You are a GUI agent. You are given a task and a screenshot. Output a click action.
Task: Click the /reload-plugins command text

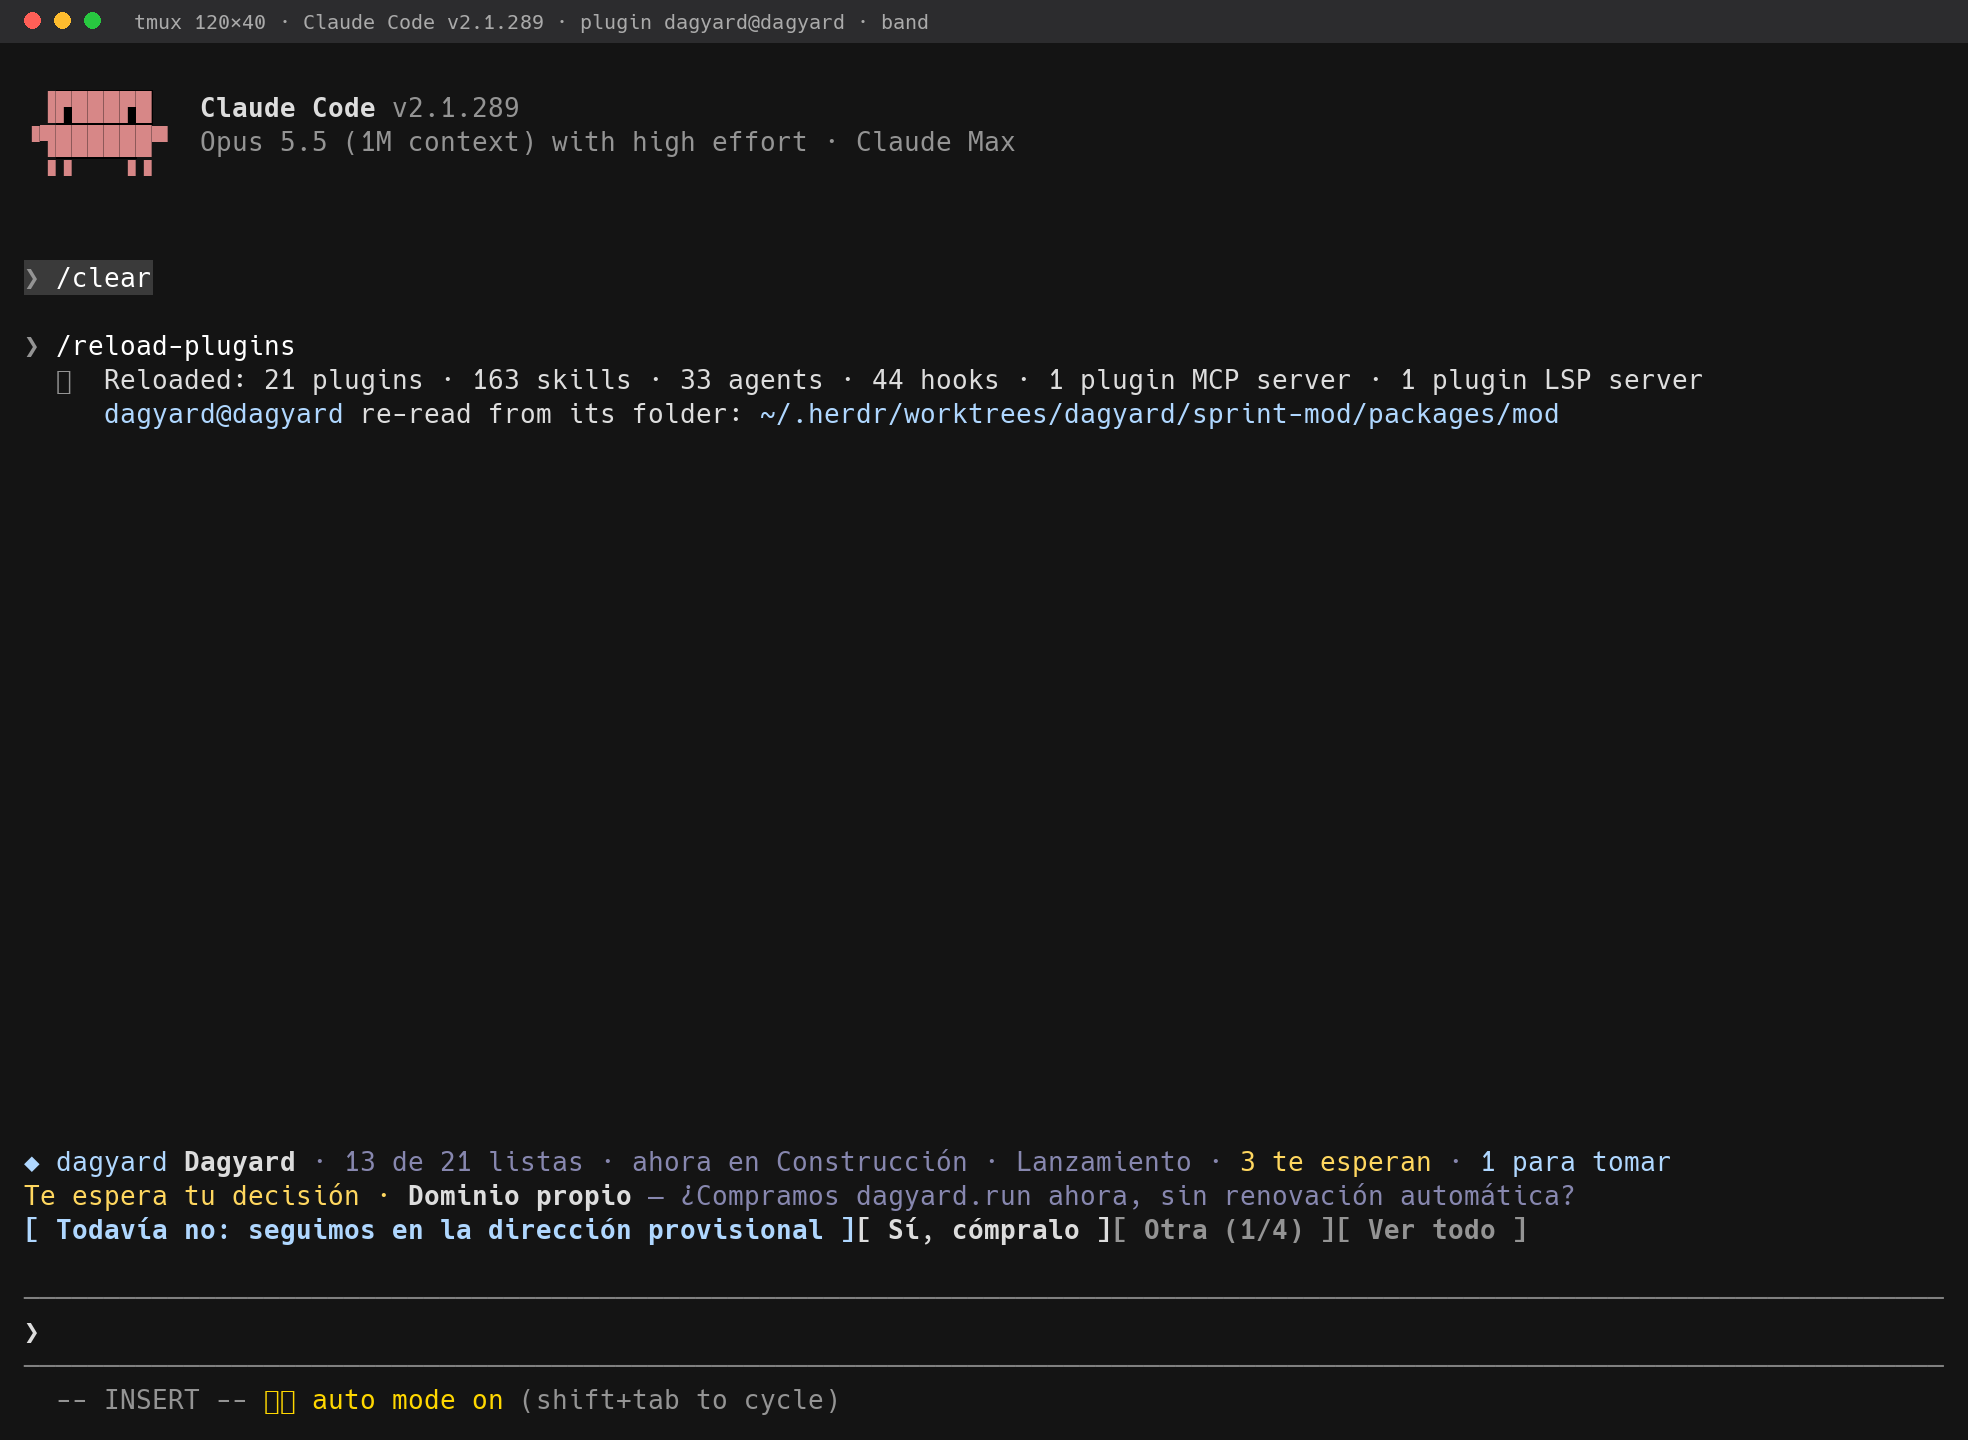[x=176, y=346]
